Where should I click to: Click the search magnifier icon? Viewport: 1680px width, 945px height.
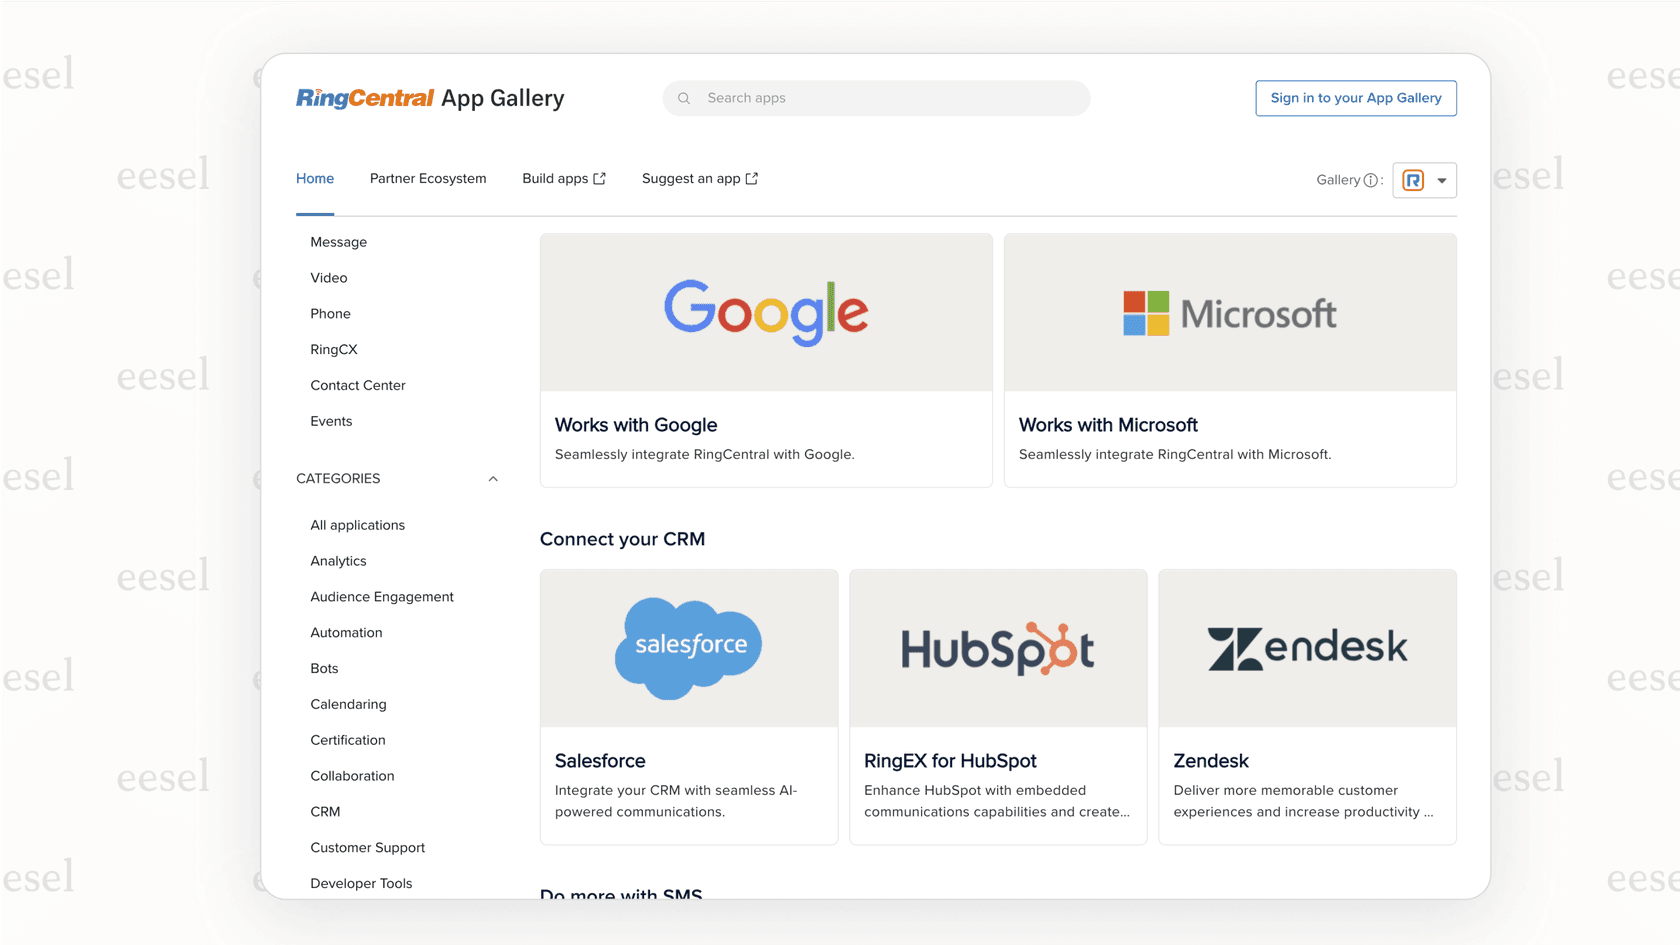coord(683,98)
